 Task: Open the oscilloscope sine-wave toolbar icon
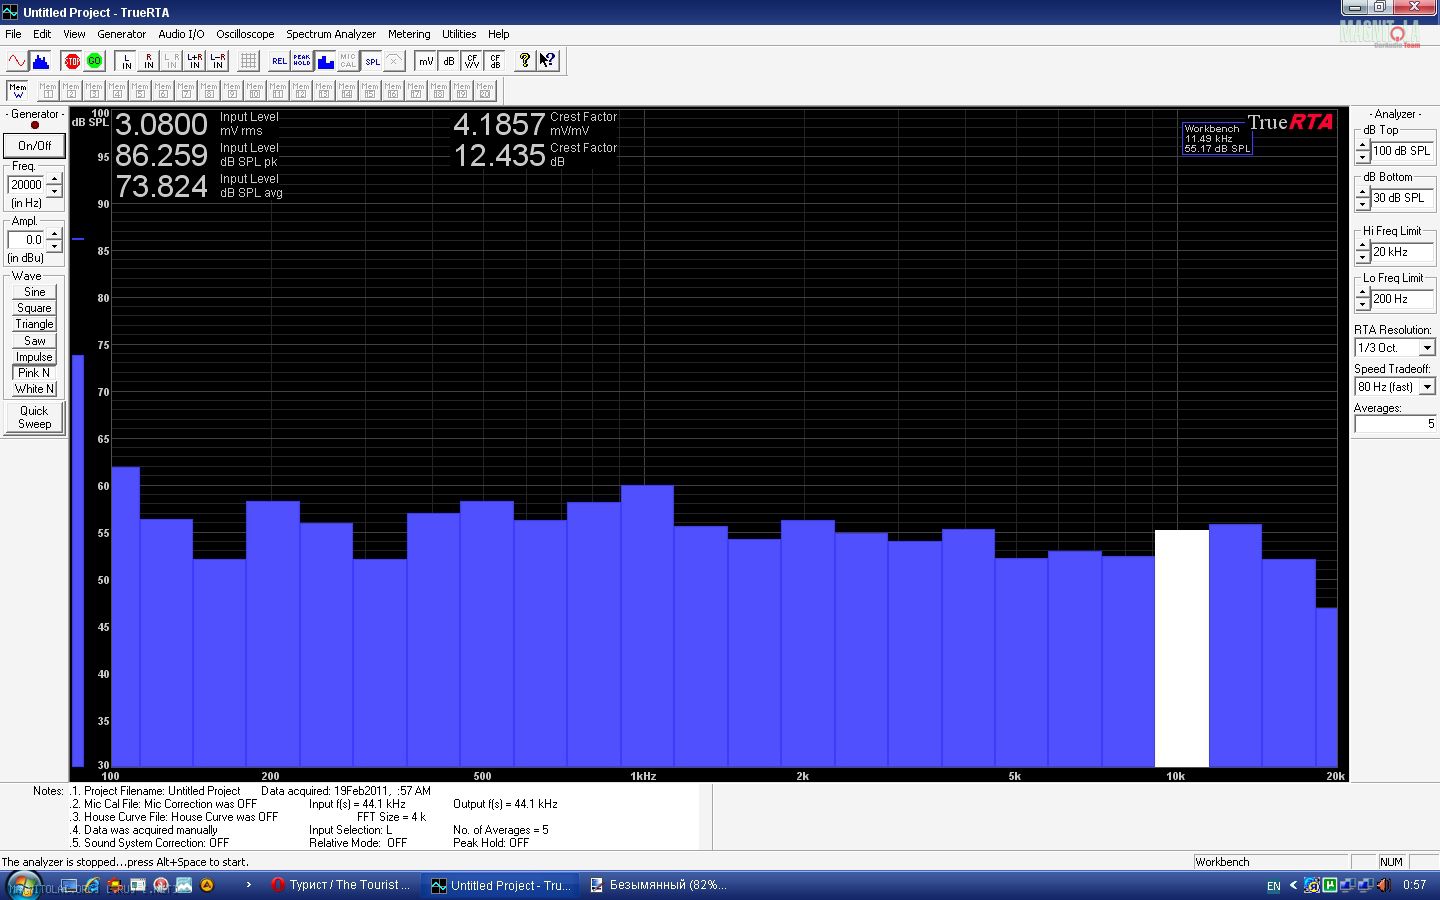(x=17, y=61)
